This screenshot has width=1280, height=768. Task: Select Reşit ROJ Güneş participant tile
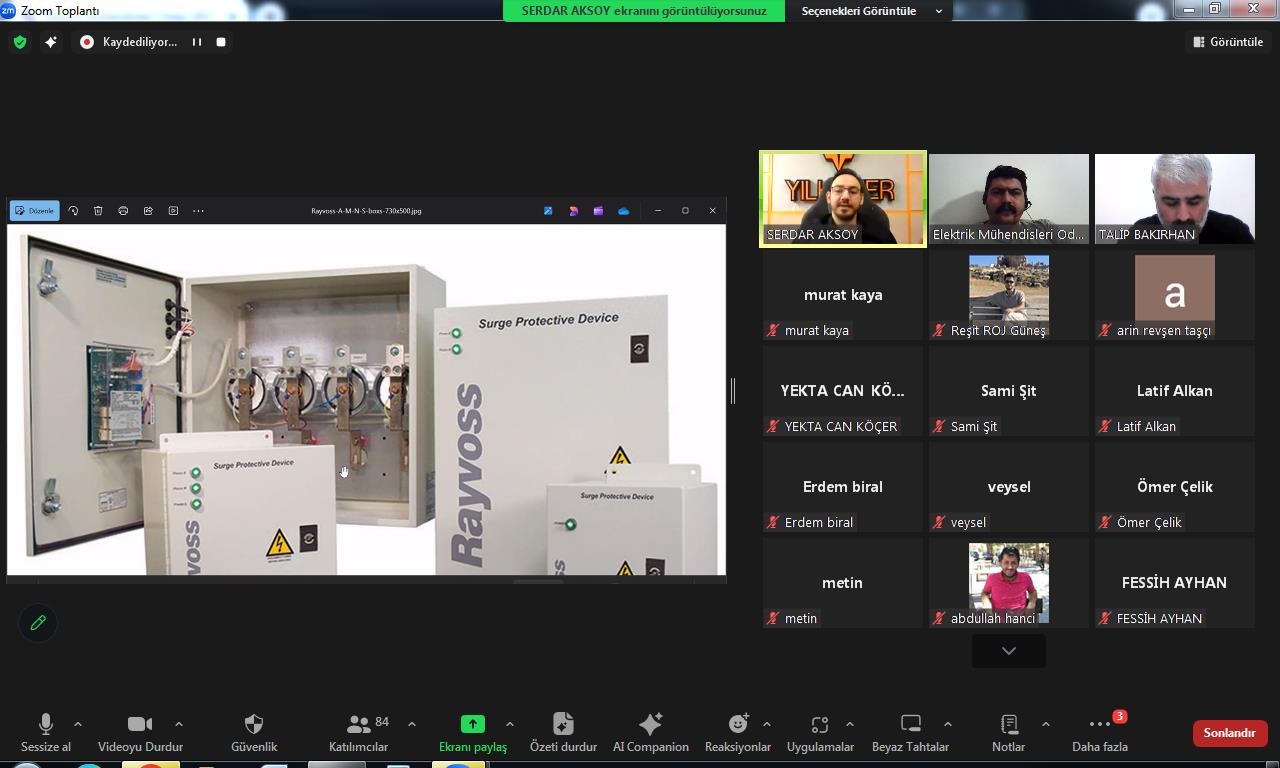(1009, 295)
